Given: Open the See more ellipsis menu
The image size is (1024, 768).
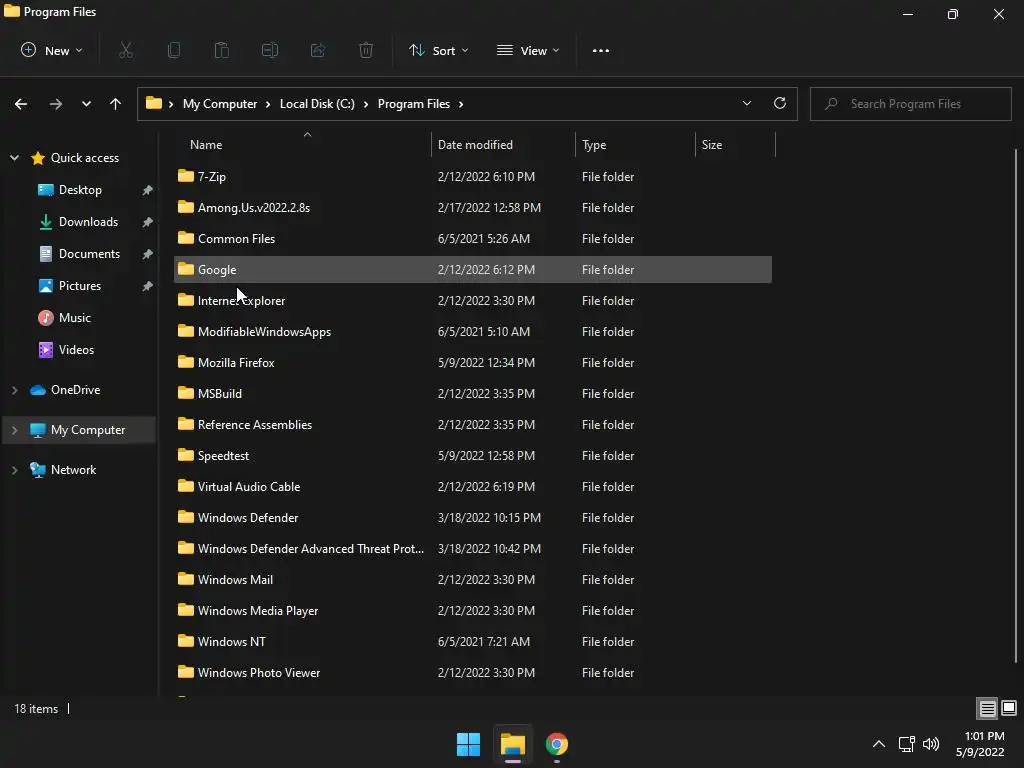Looking at the screenshot, I should [601, 50].
